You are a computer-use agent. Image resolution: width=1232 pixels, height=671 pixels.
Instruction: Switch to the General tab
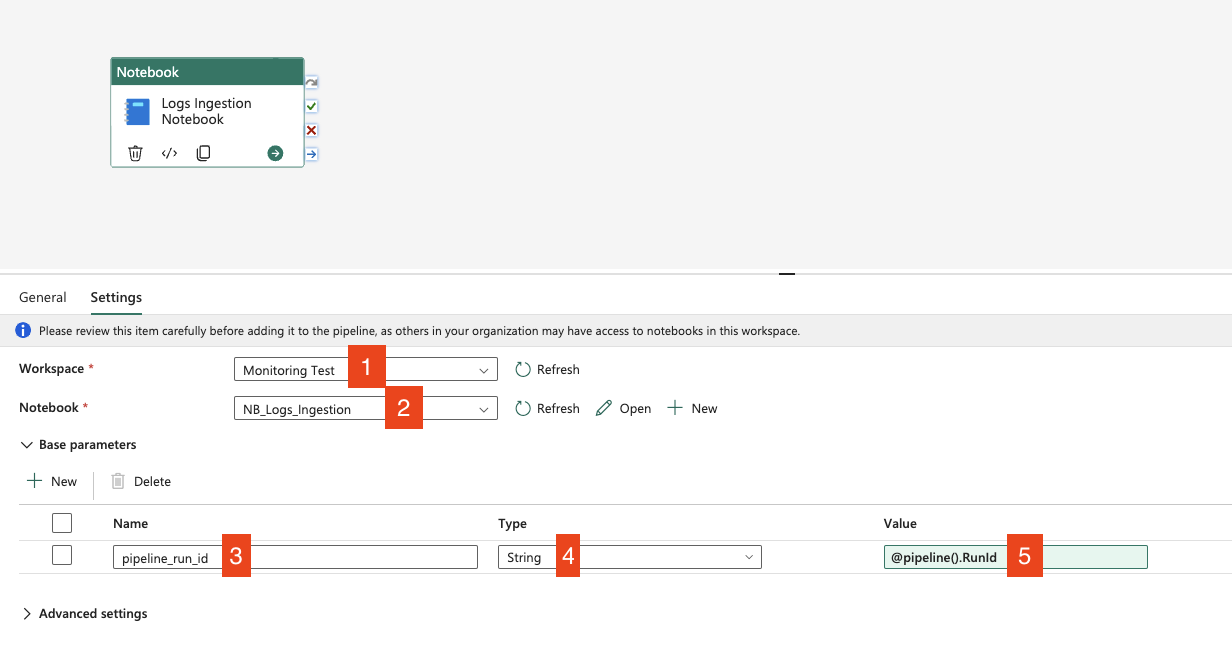pyautogui.click(x=43, y=297)
